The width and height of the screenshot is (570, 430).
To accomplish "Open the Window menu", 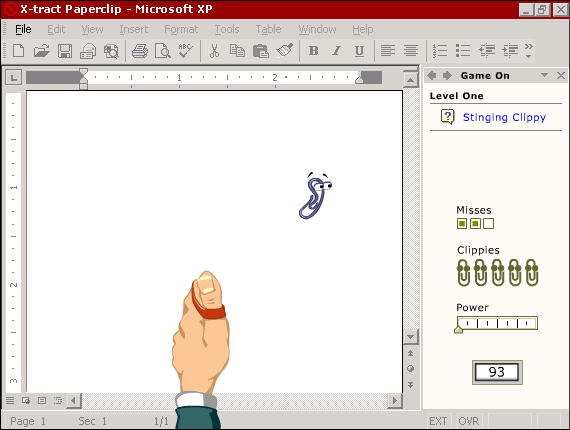I will [317, 29].
